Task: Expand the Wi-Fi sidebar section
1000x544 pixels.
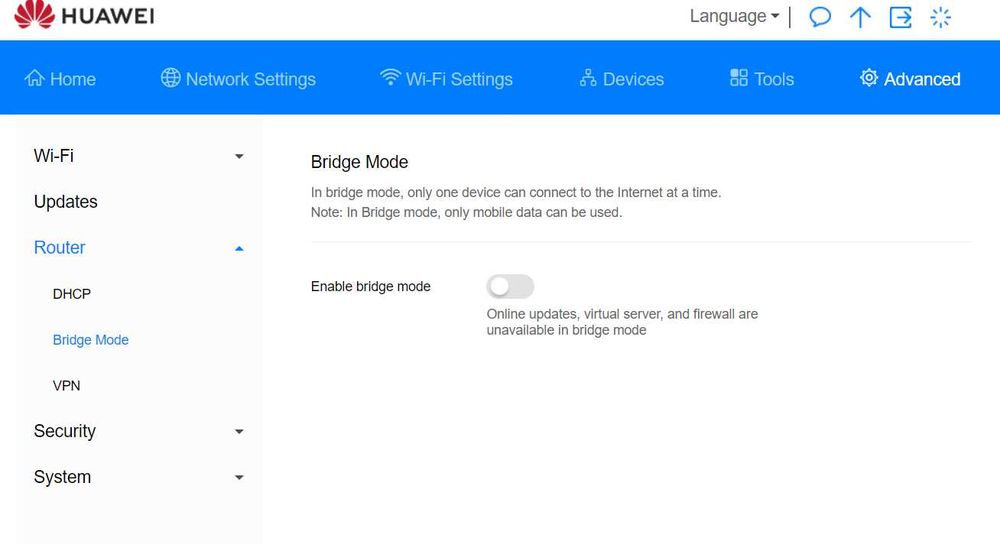Action: 238,157
